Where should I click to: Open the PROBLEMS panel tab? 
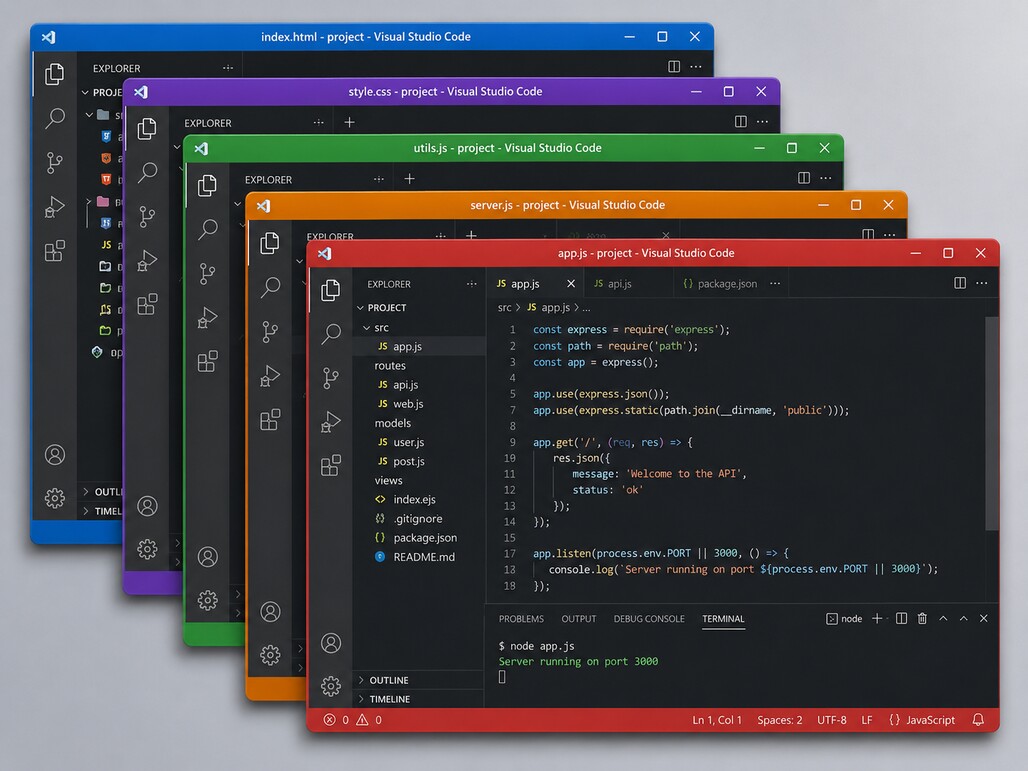point(521,618)
